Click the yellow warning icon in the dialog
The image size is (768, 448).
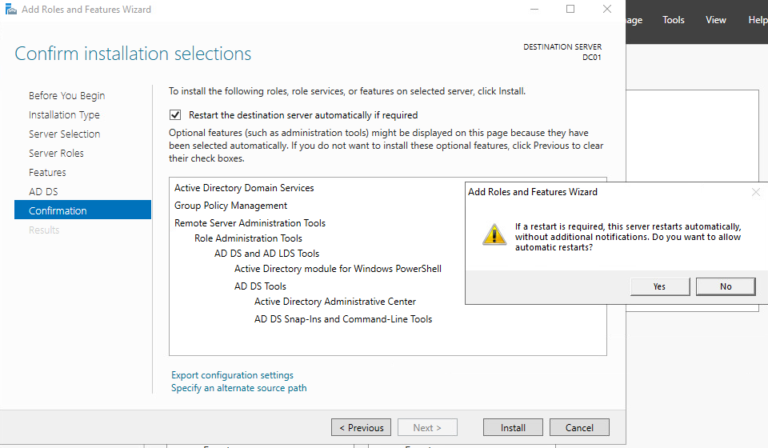[494, 235]
